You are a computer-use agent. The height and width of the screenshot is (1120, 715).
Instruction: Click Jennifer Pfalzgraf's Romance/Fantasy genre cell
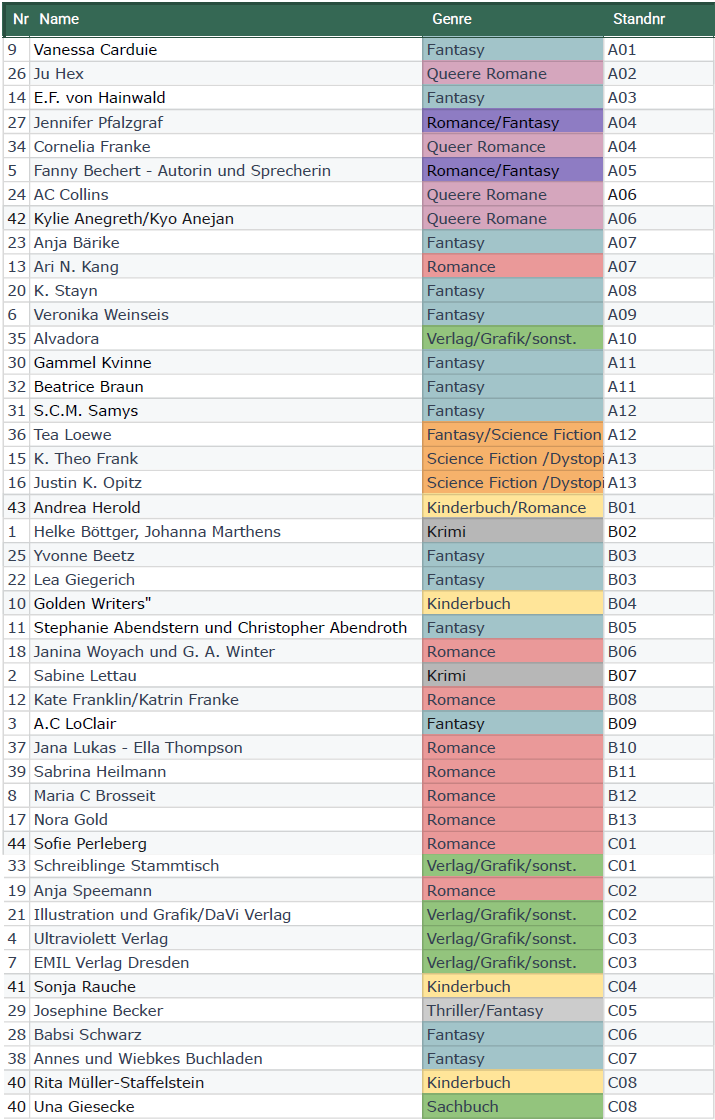(x=513, y=122)
